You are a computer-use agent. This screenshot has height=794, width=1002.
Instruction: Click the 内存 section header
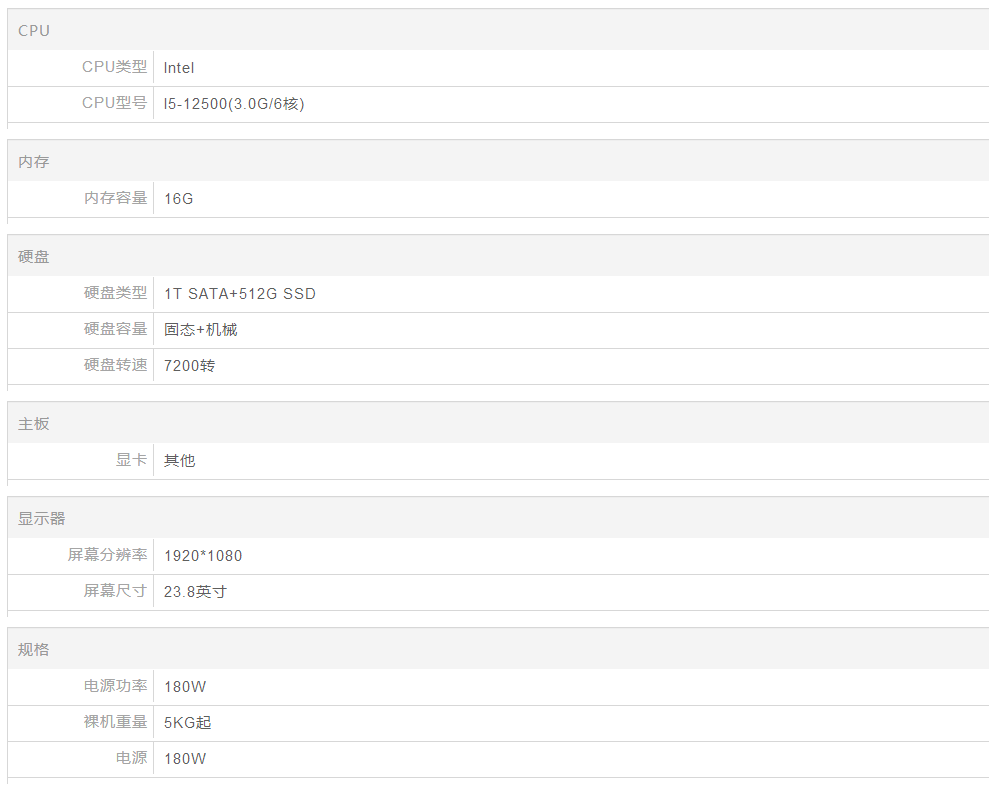tap(34, 162)
